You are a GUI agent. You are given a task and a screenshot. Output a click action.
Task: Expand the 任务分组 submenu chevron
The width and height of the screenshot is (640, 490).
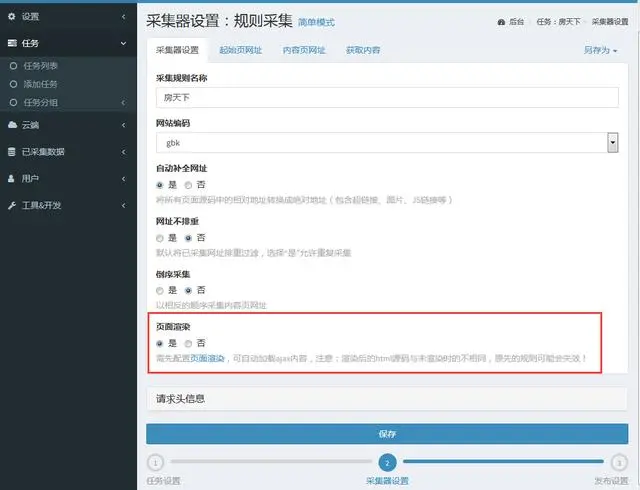[123, 102]
